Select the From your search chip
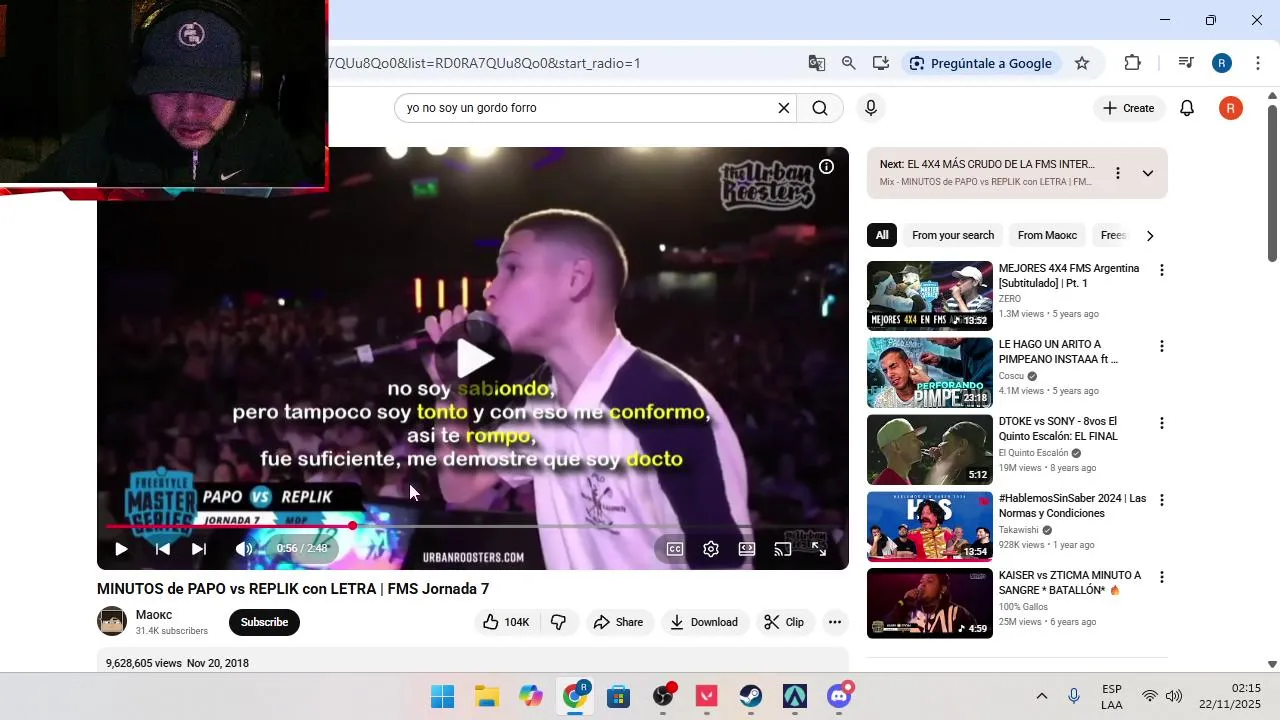Image resolution: width=1280 pixels, height=720 pixels. pyautogui.click(x=953, y=236)
